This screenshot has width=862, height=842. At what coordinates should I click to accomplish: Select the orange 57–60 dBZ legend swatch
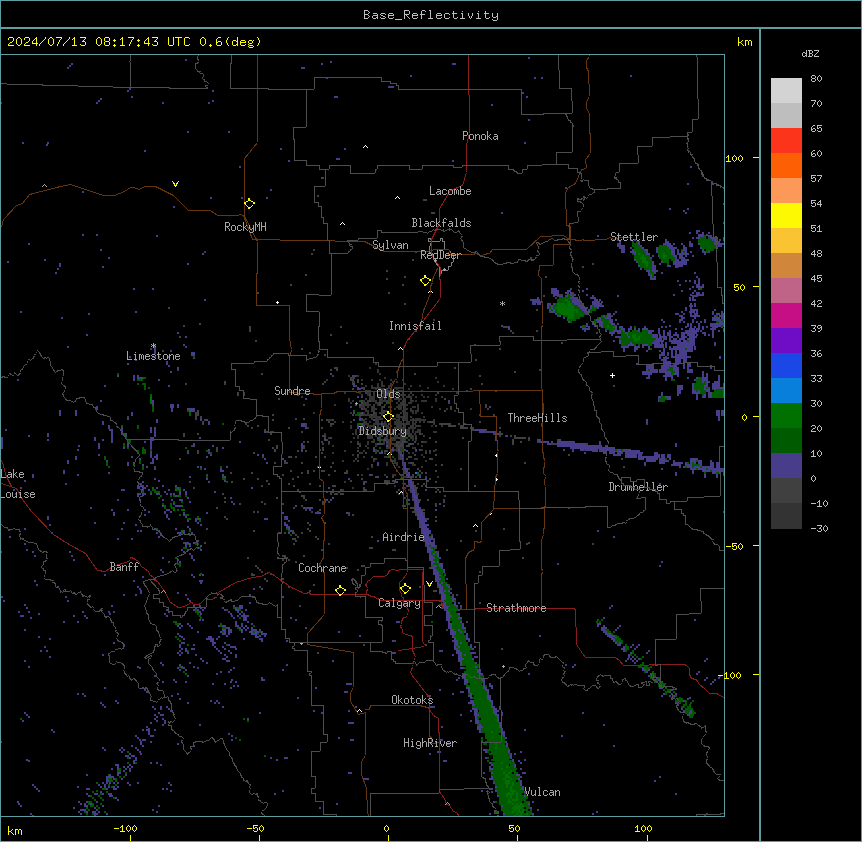pos(786,165)
